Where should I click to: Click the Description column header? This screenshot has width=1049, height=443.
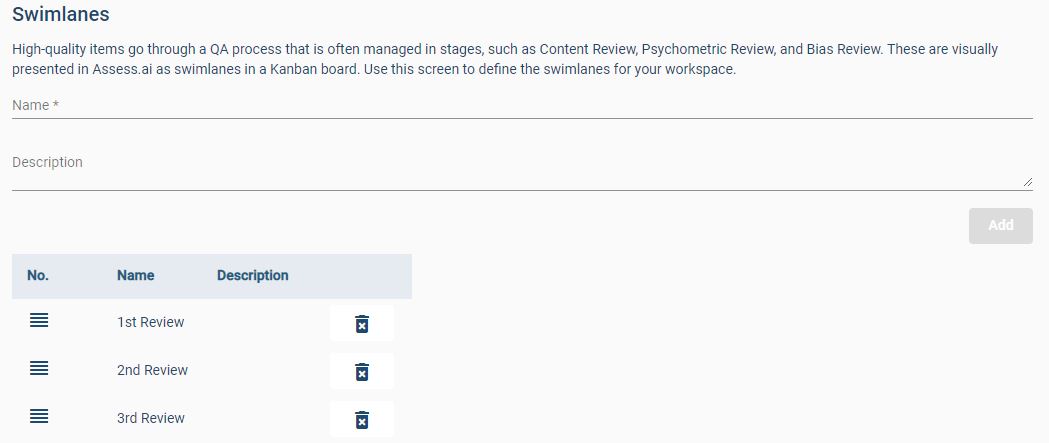(252, 276)
